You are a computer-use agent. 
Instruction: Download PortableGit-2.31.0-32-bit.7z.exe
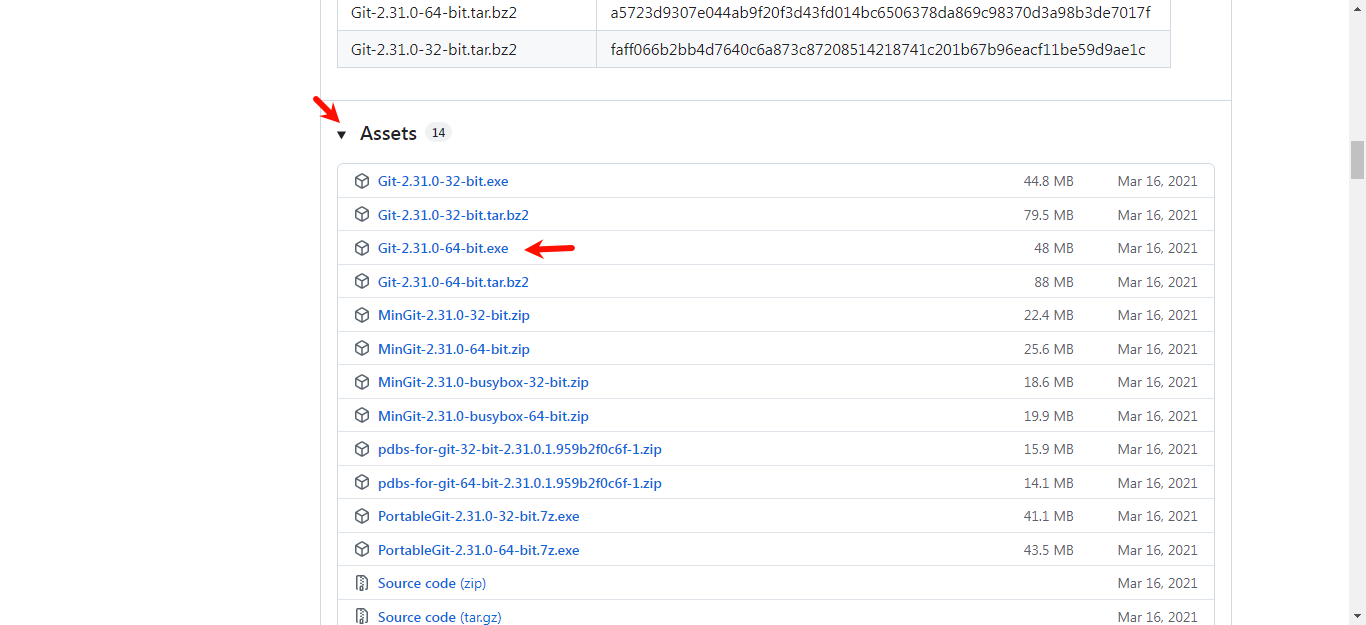(x=479, y=516)
